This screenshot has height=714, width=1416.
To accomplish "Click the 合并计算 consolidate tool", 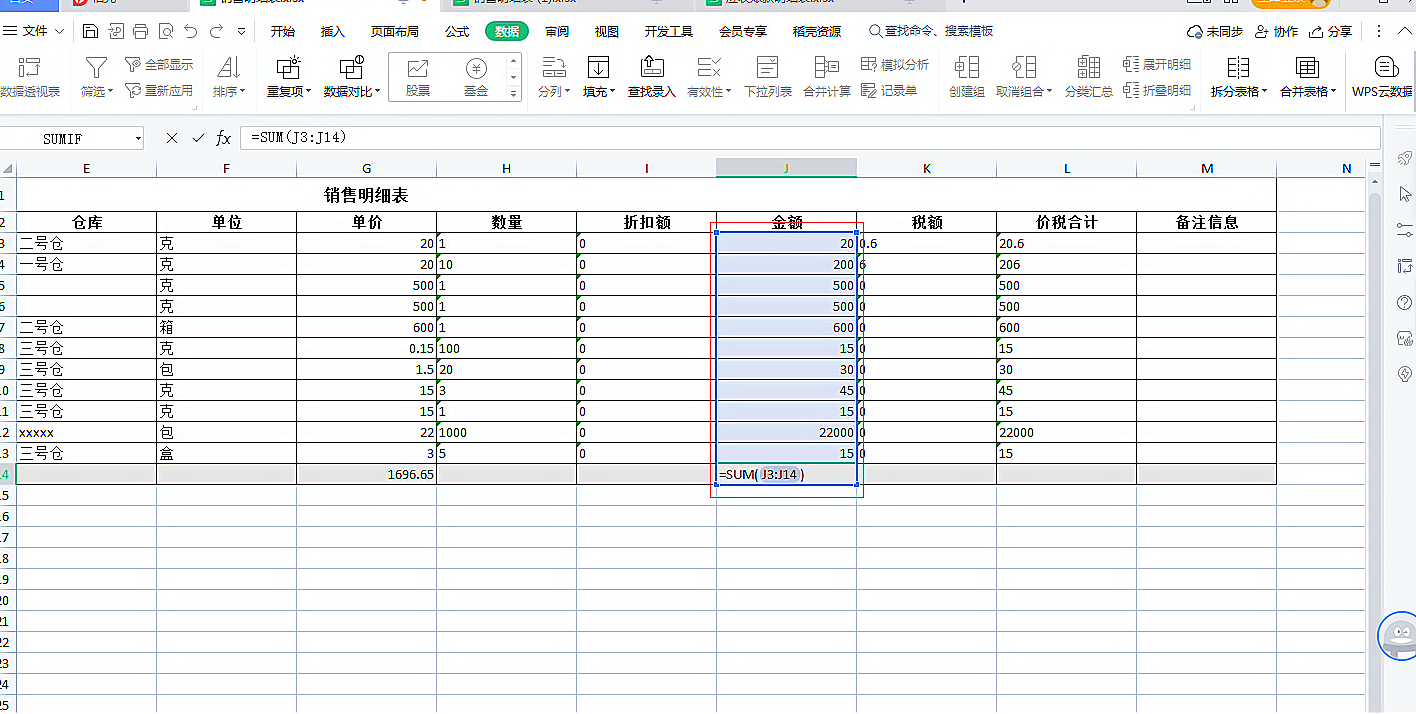I will [827, 78].
